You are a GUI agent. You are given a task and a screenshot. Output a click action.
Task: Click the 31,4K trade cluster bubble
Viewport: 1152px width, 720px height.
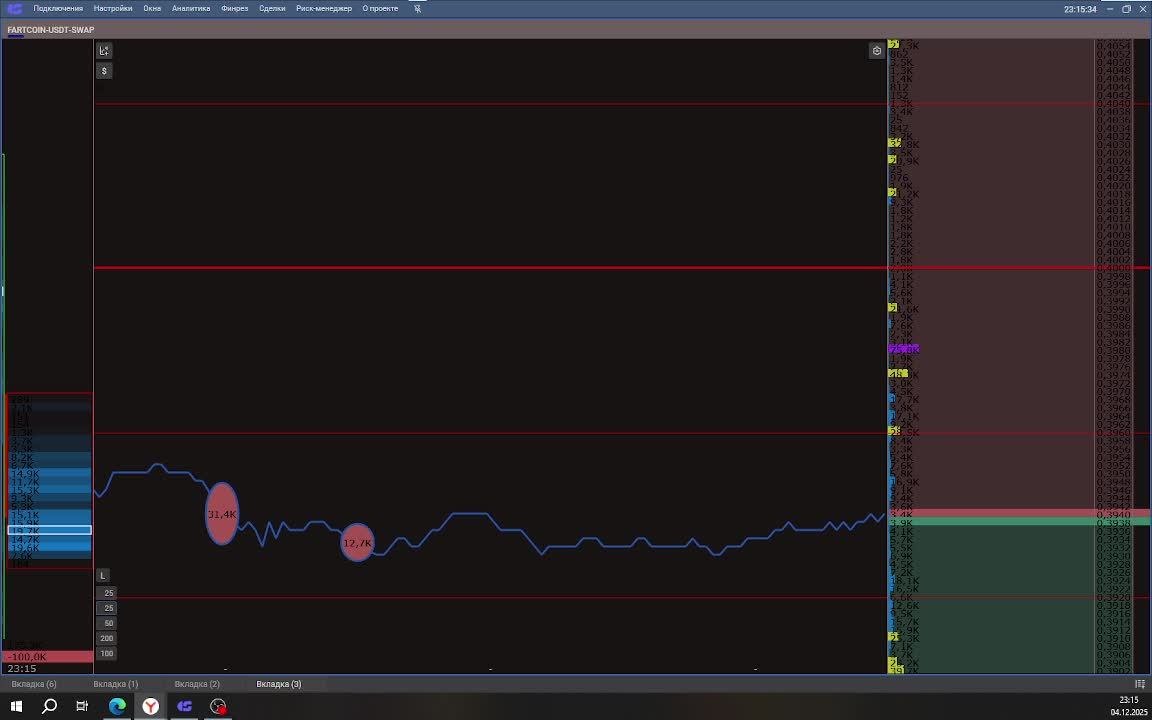pos(222,514)
